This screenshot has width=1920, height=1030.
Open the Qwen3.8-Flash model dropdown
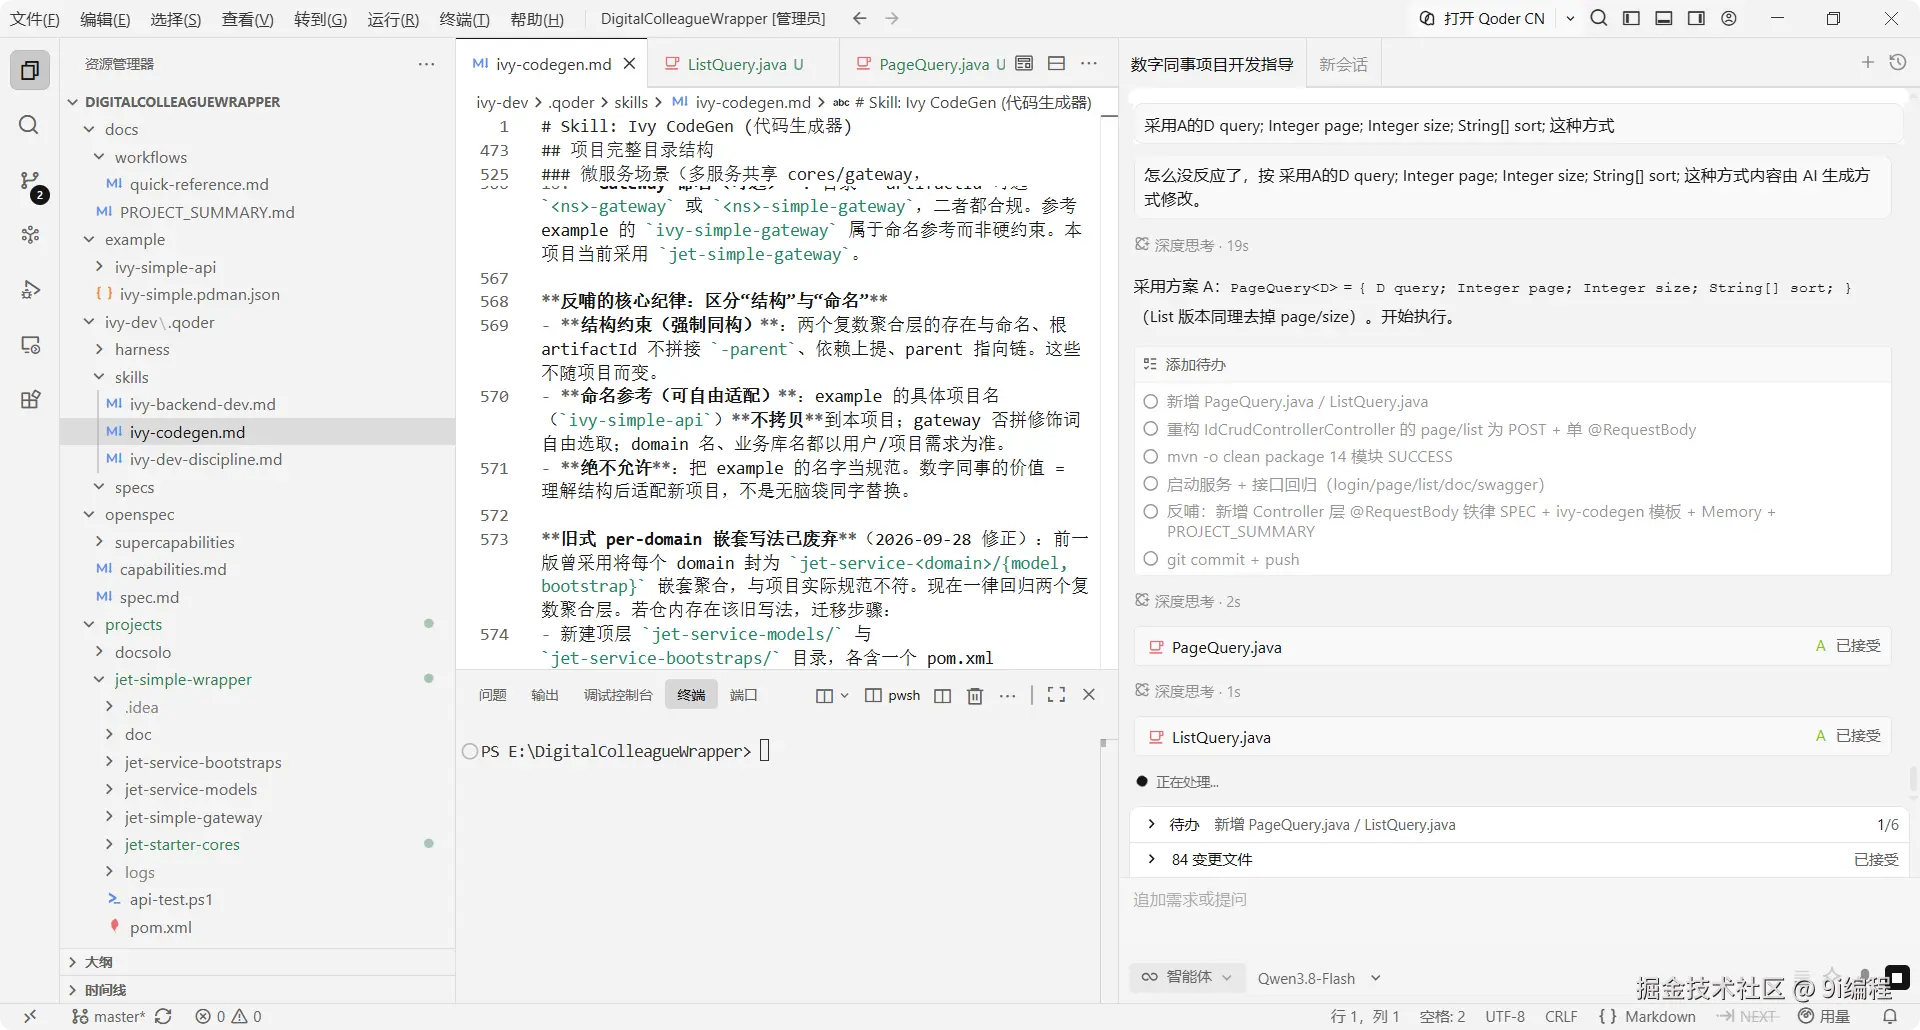[x=1319, y=978]
